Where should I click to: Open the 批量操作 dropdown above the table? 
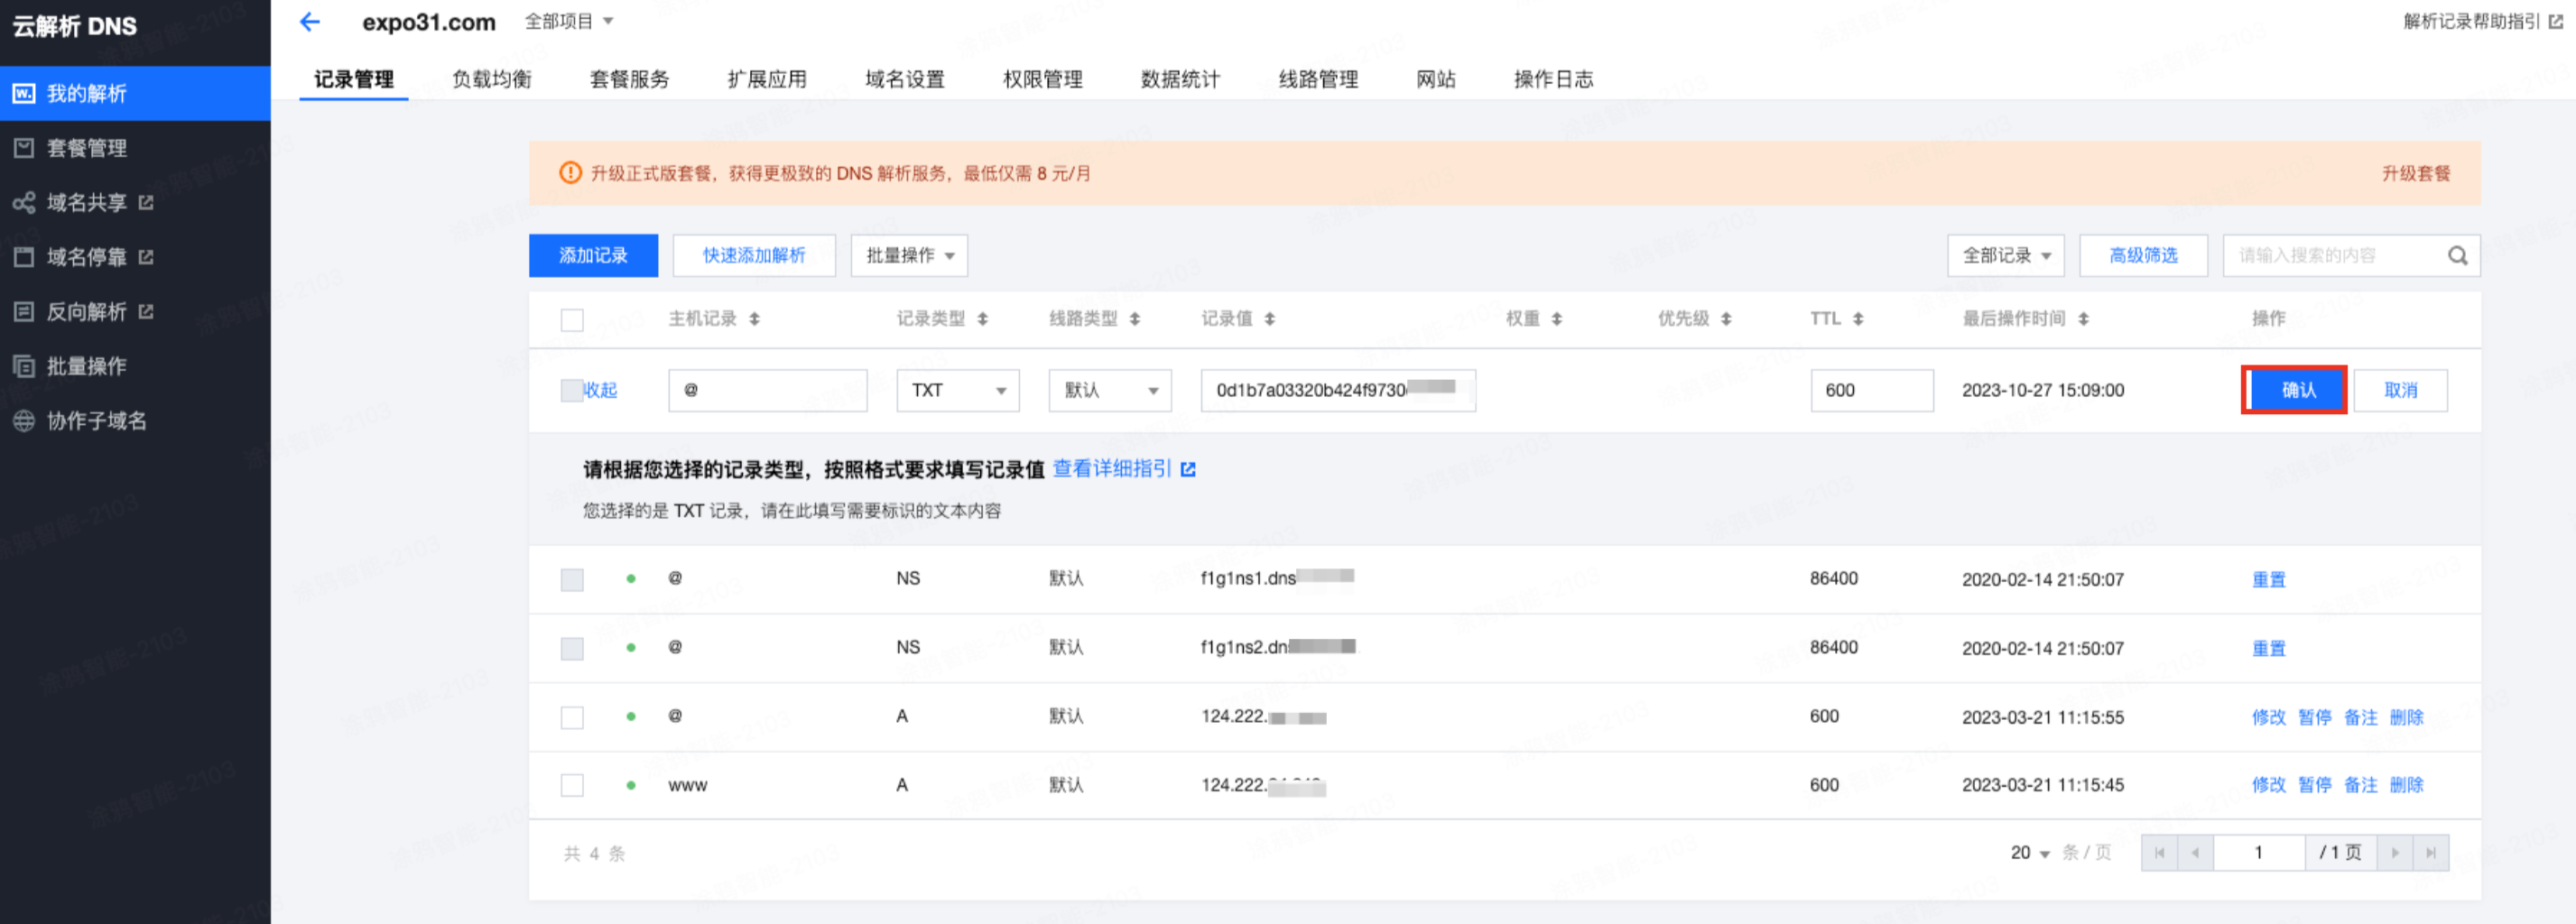click(x=909, y=255)
